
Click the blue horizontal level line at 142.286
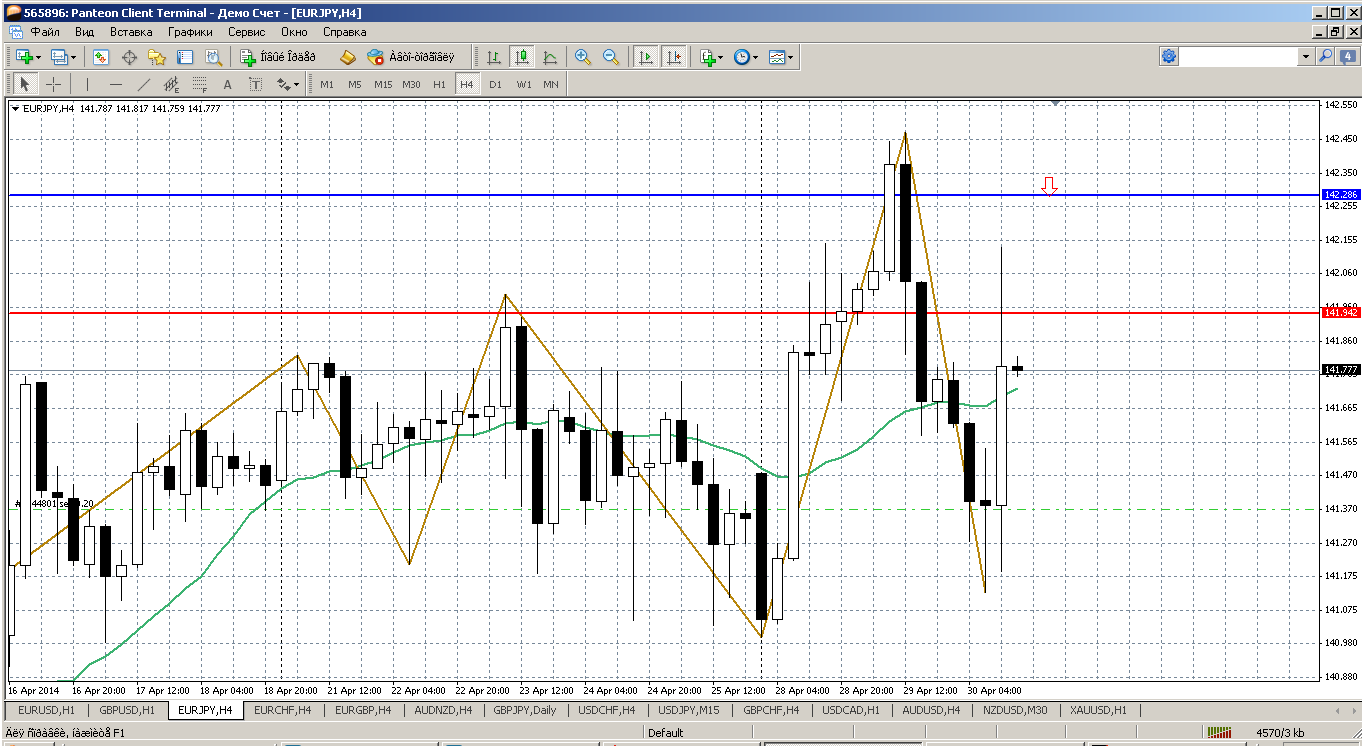(600, 194)
